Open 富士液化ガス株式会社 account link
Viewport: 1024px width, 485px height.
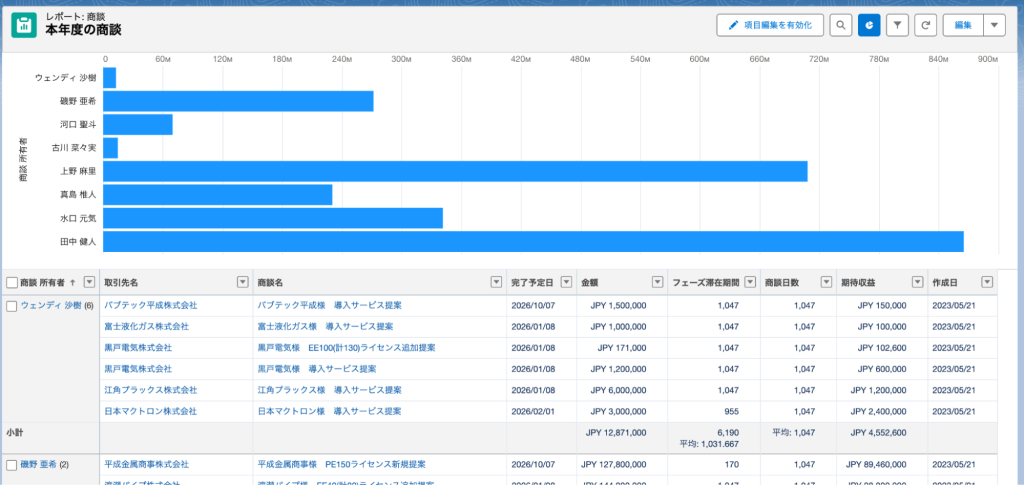click(x=146, y=327)
